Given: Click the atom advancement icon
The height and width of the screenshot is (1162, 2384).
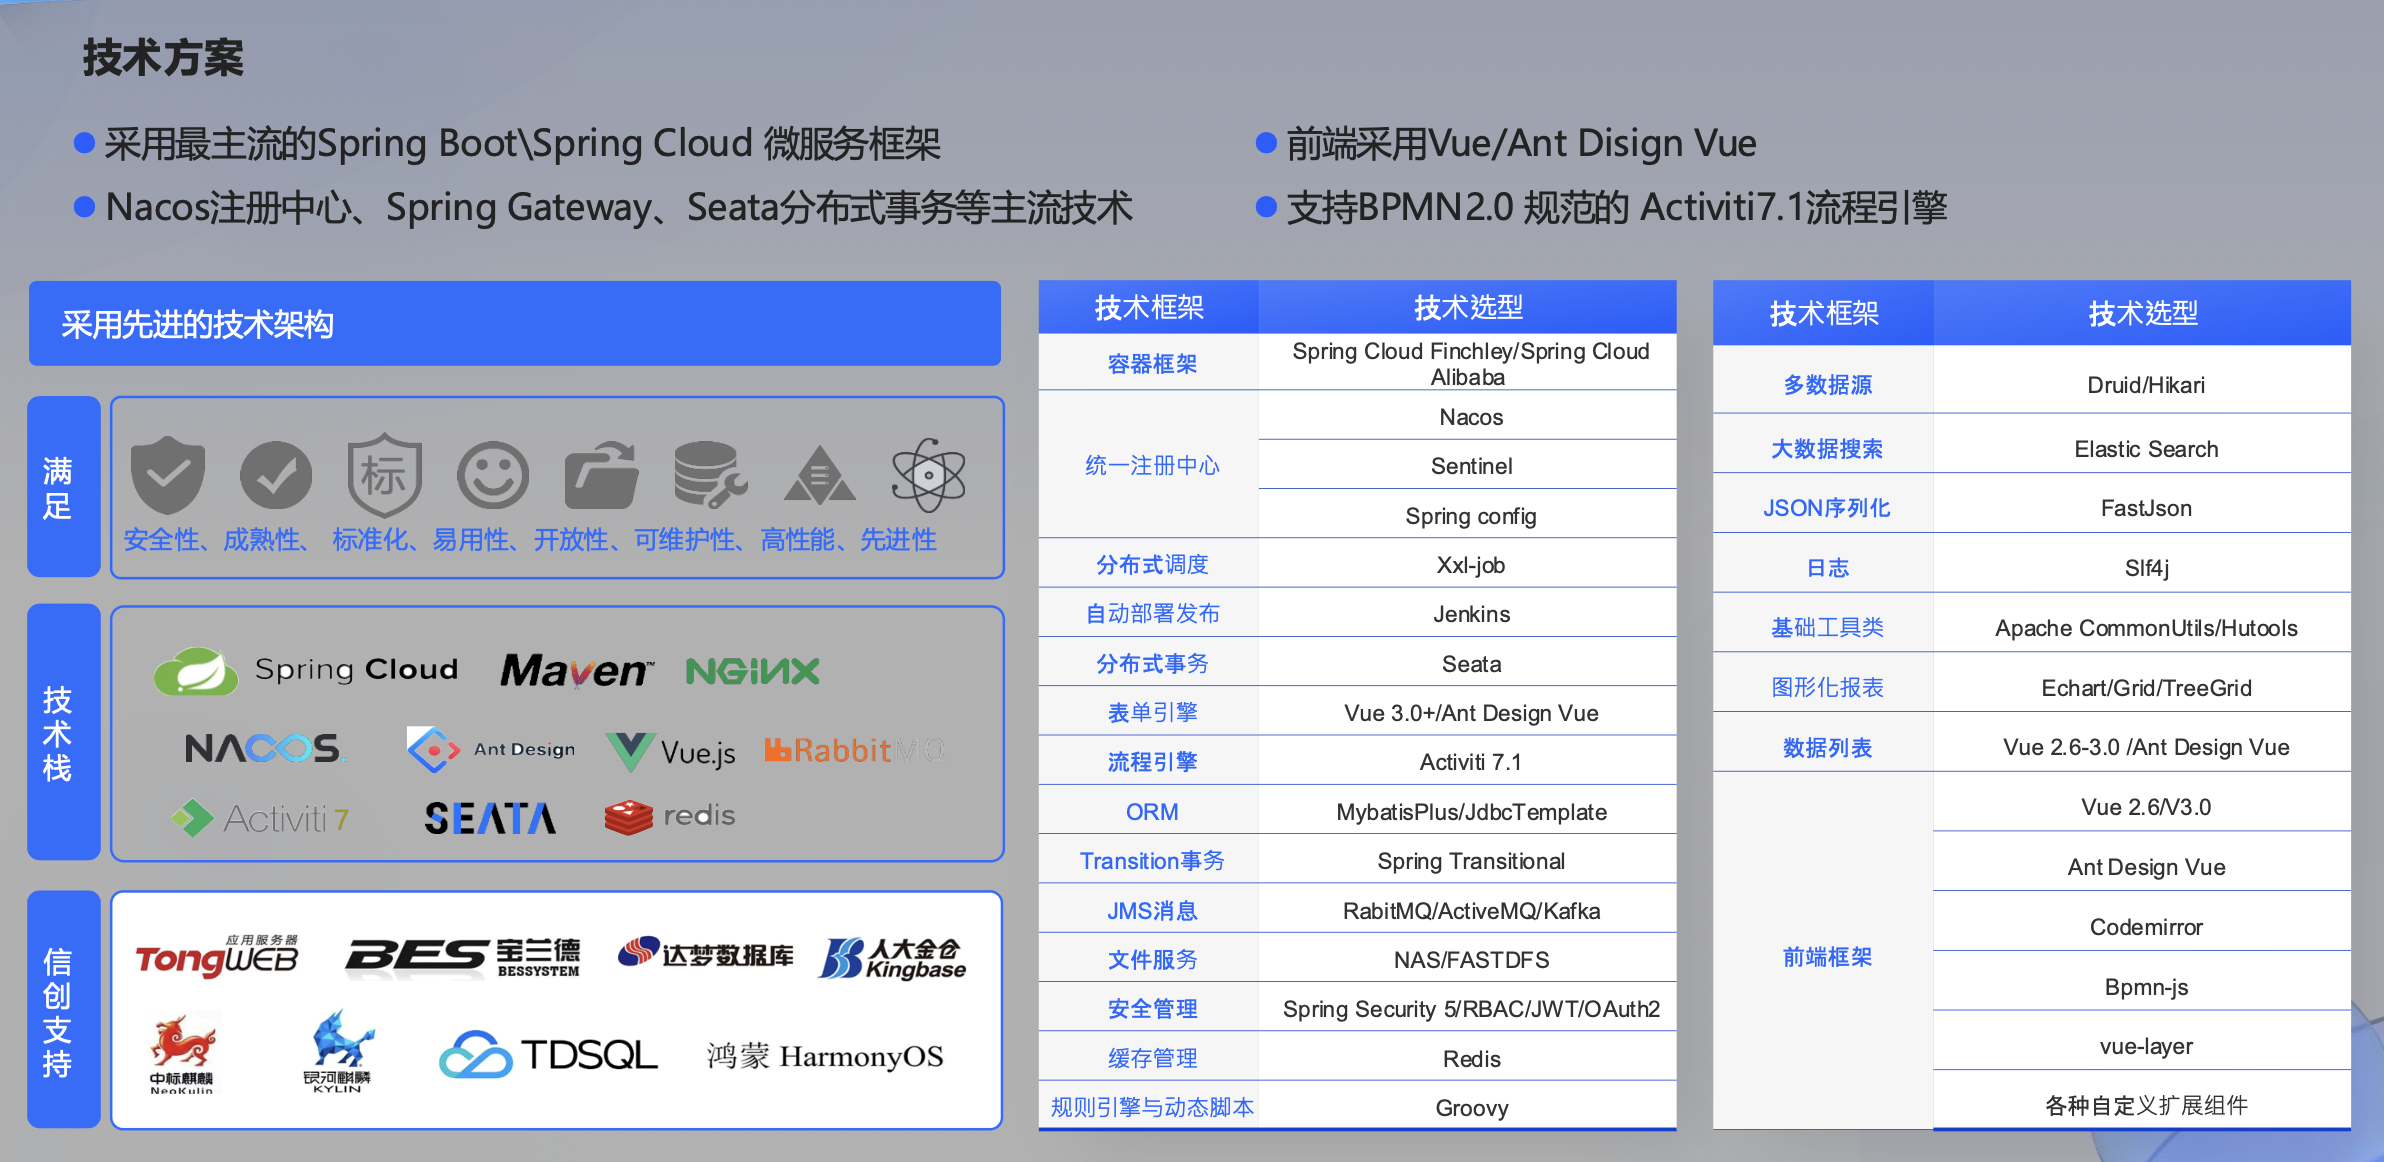Looking at the screenshot, I should point(928,475).
